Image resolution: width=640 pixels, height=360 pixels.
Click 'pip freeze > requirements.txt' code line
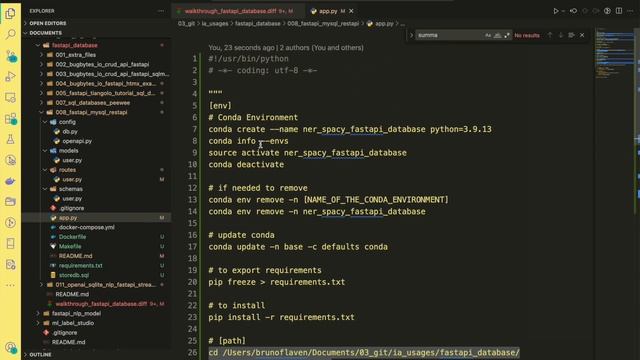coord(276,282)
